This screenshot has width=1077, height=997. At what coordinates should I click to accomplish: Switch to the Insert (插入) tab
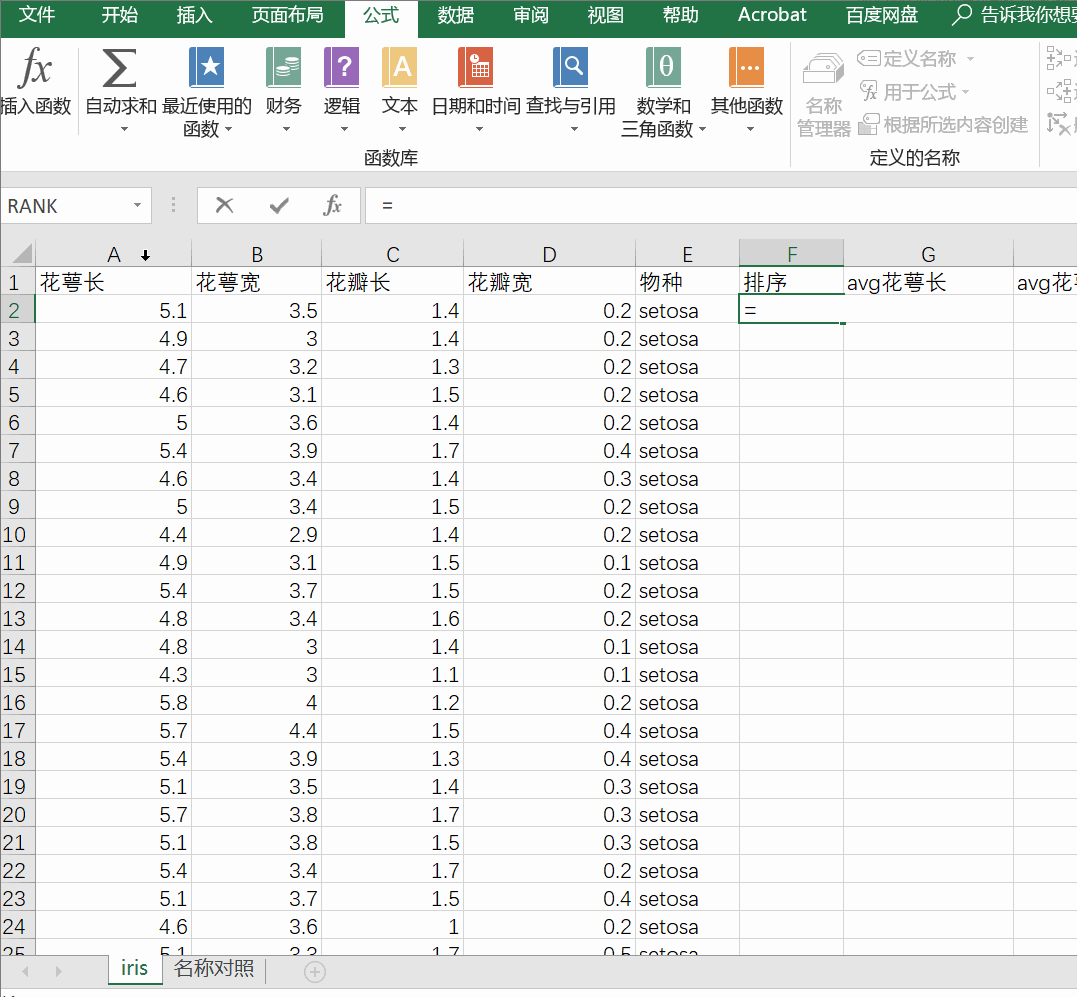point(194,15)
